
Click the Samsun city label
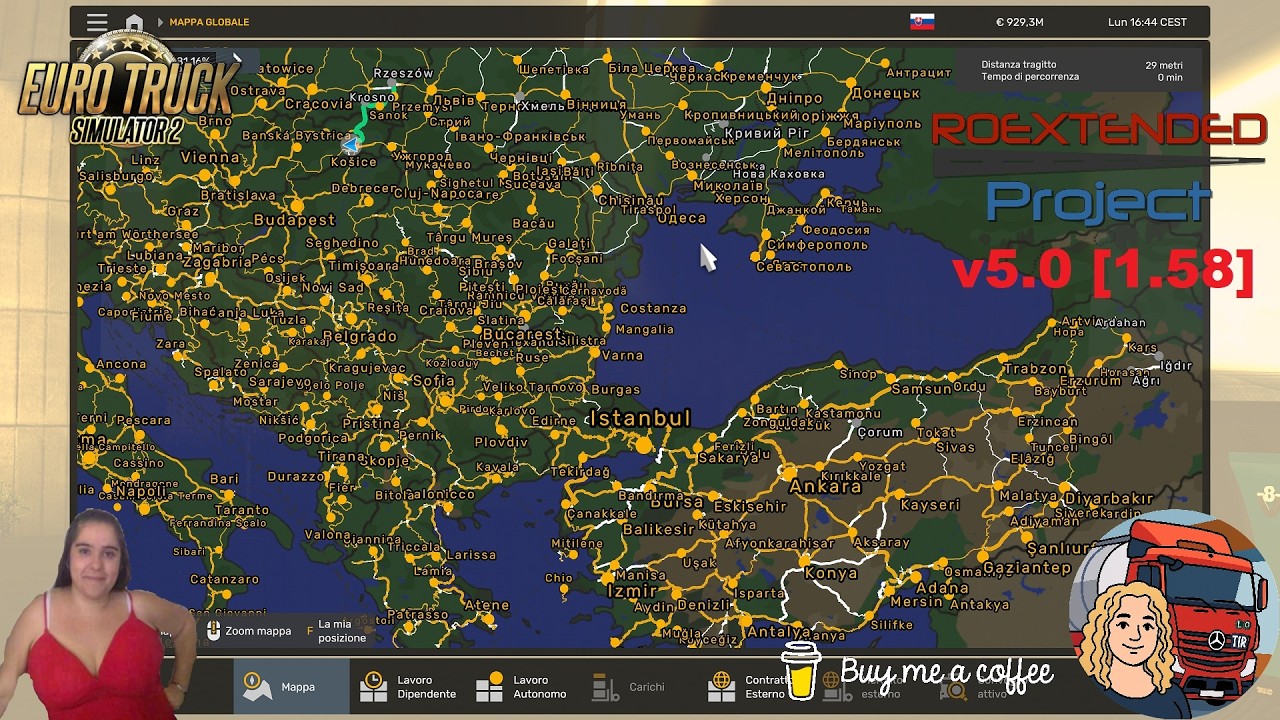tap(921, 389)
